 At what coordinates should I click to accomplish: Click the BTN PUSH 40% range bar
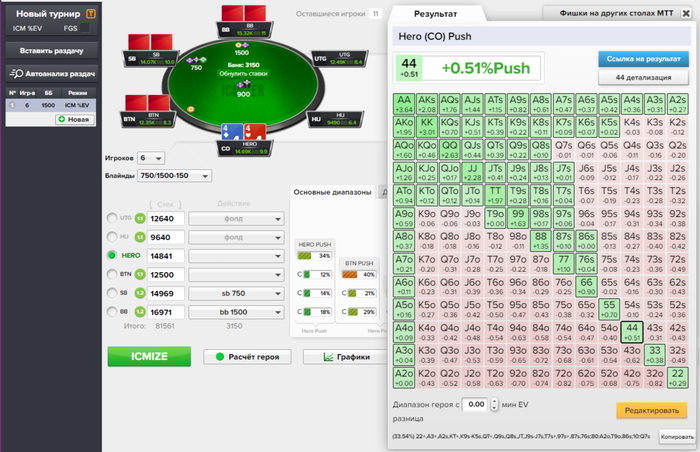coord(359,275)
